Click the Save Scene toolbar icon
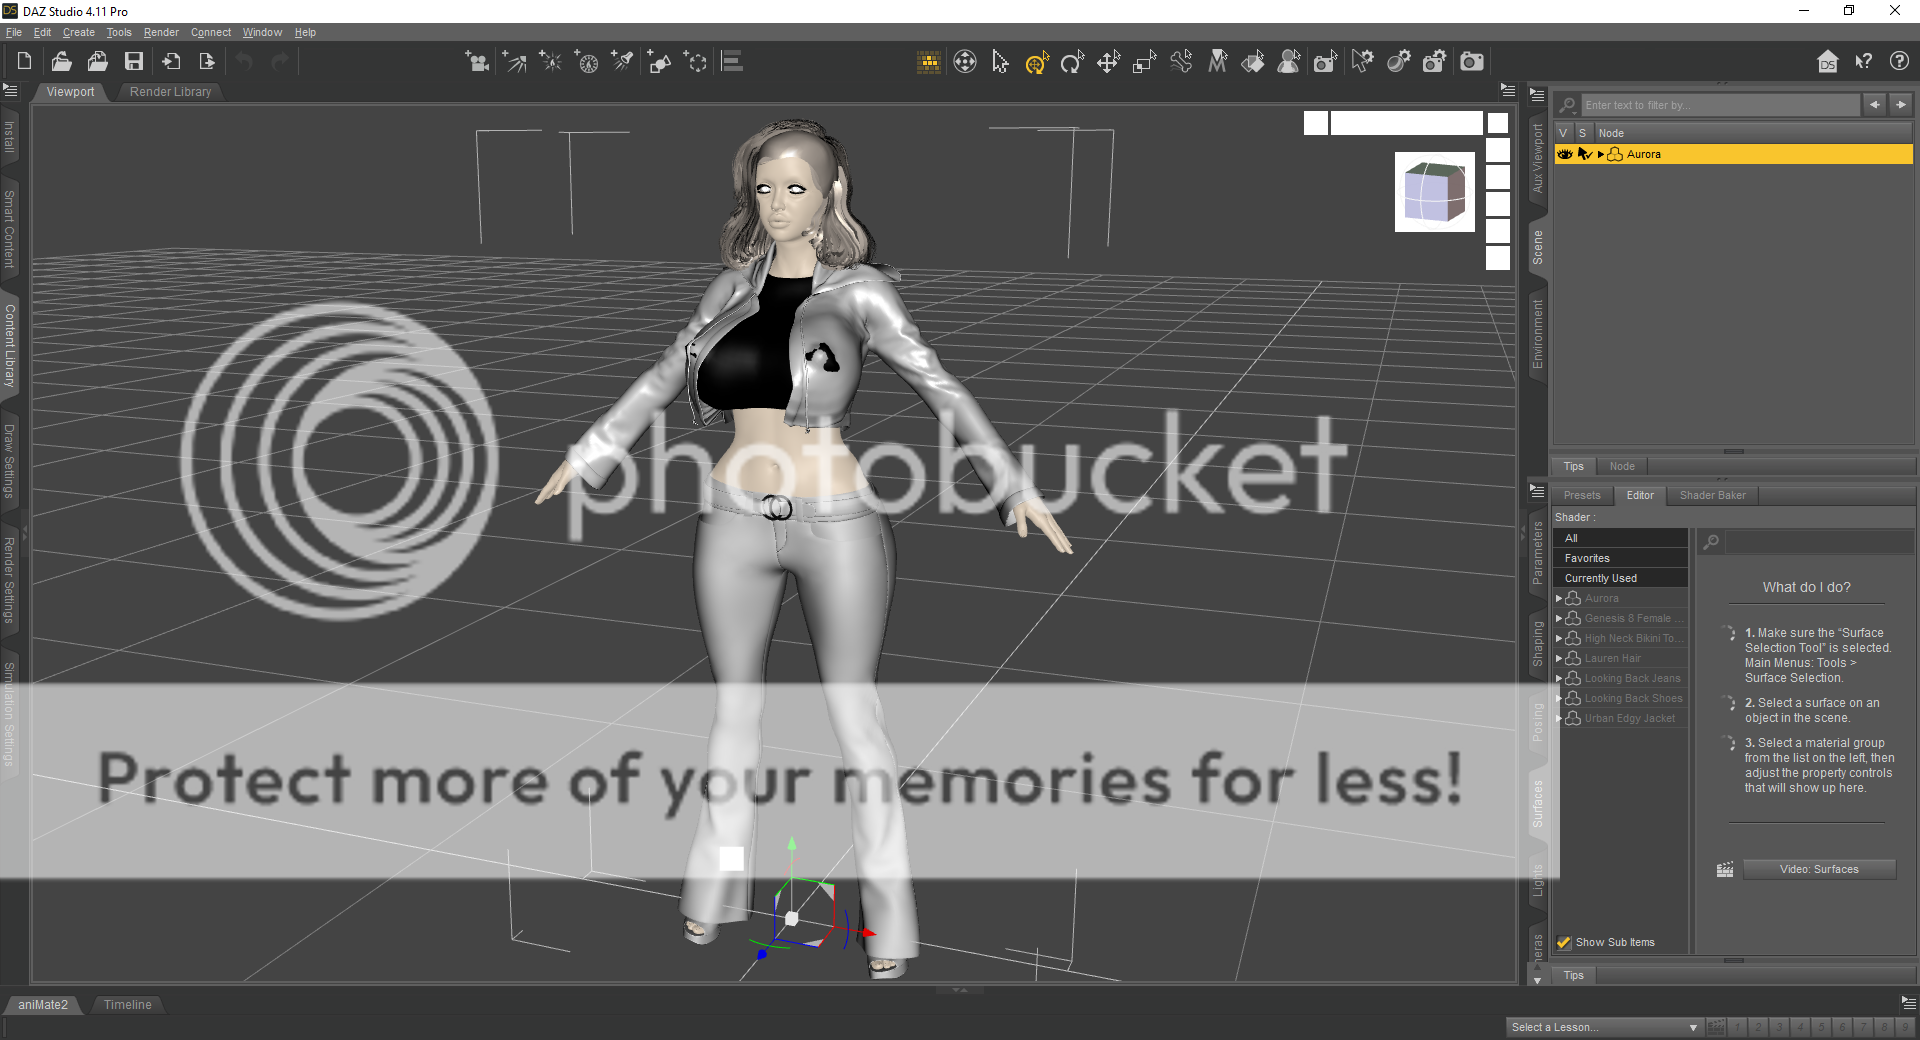This screenshot has width=1920, height=1040. tap(133, 62)
